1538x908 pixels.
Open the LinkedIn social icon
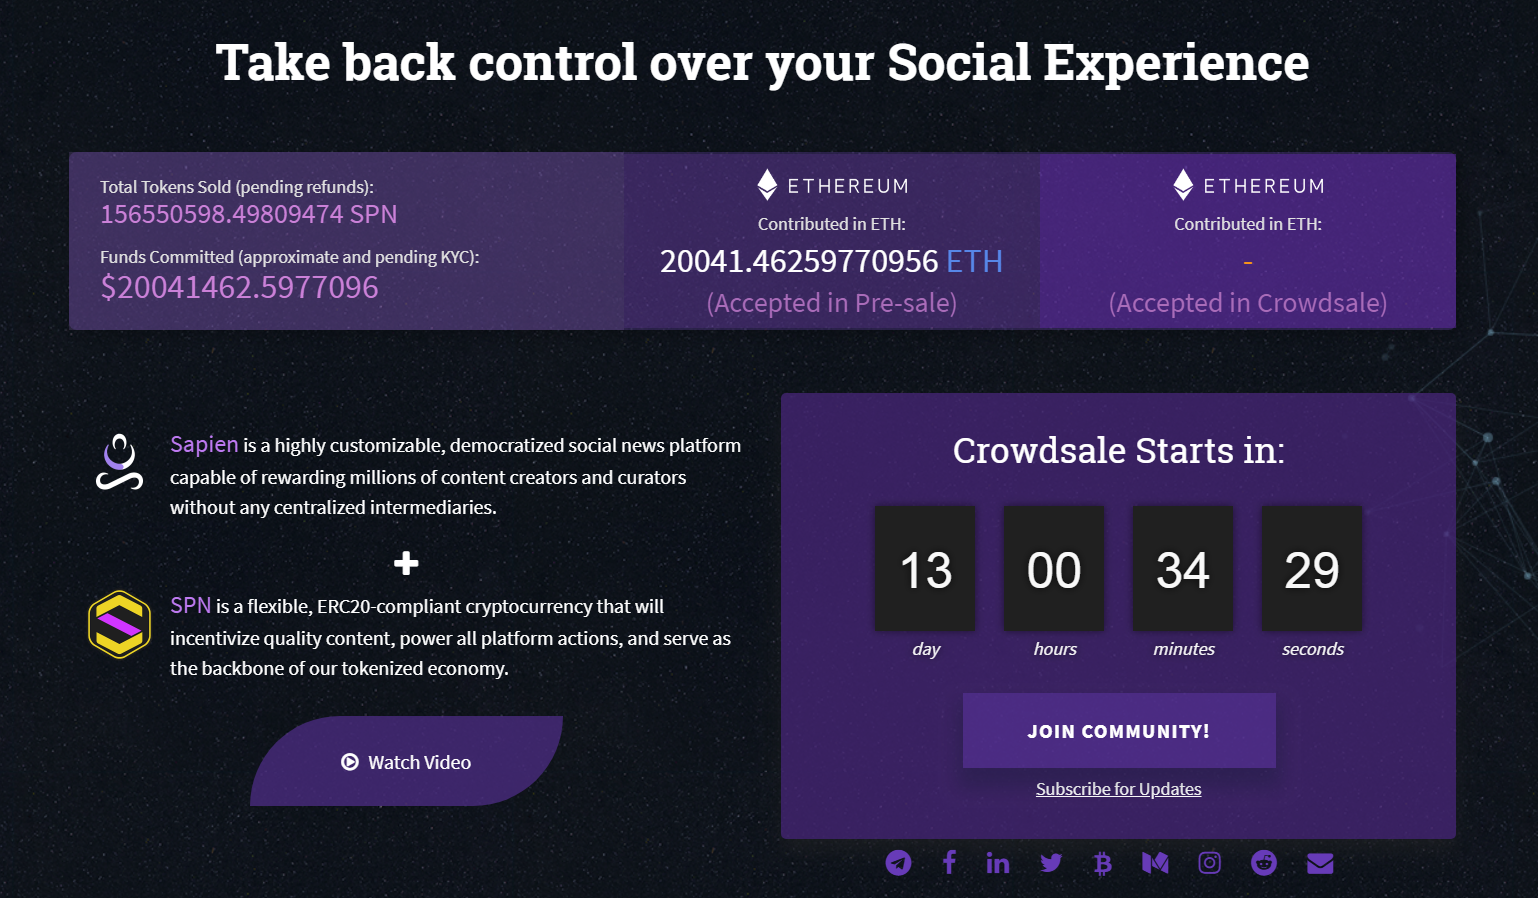(x=998, y=863)
